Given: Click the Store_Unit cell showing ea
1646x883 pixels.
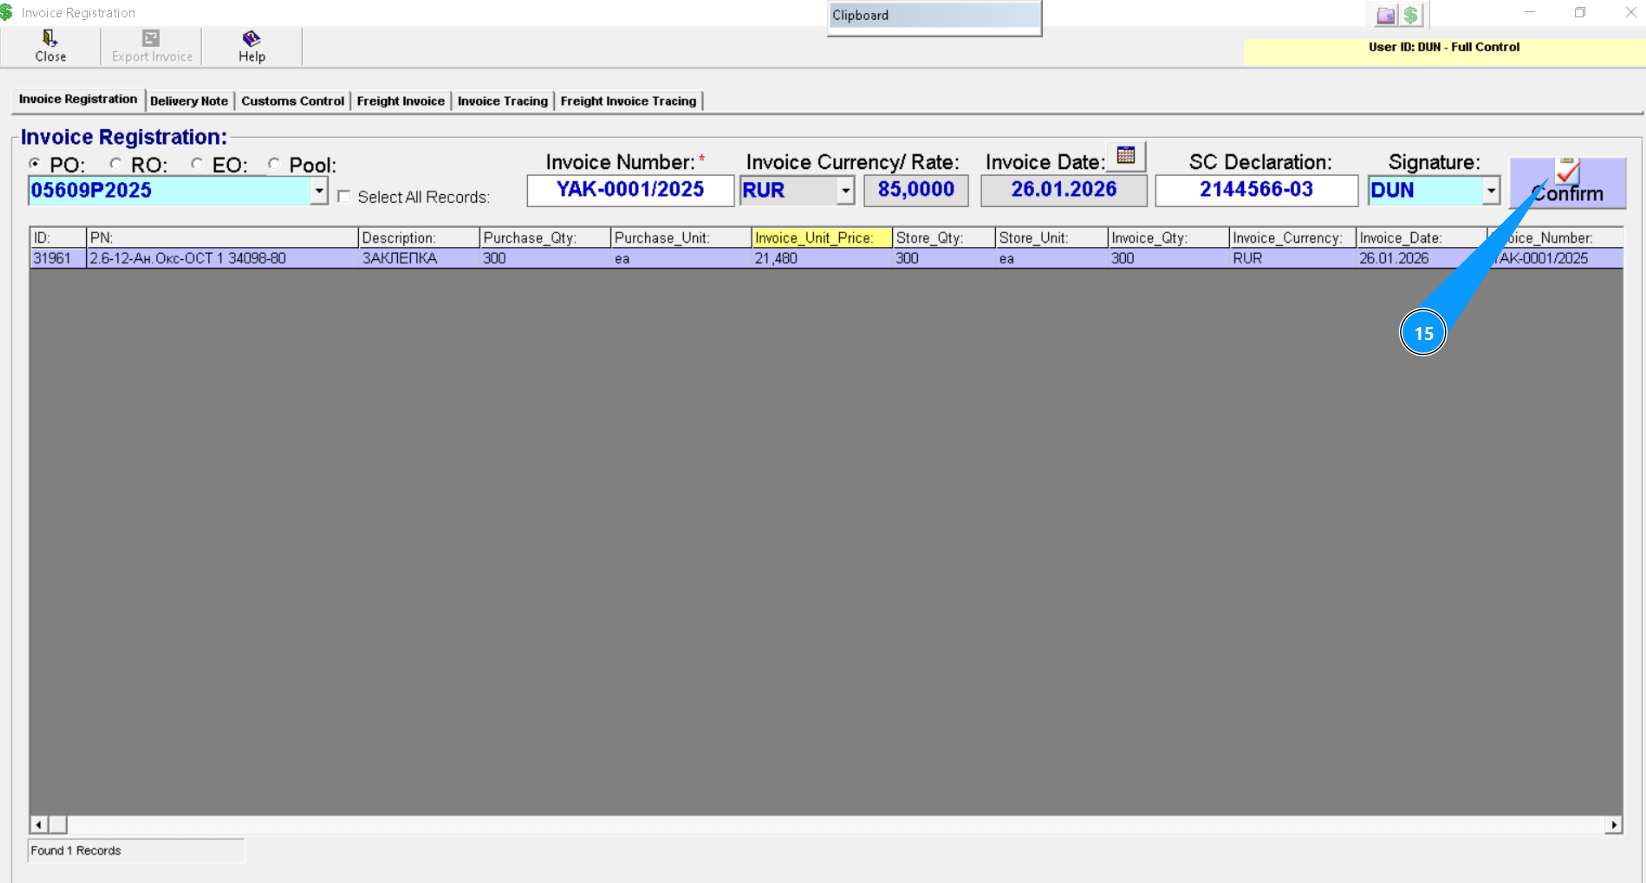Looking at the screenshot, I should (1052, 258).
